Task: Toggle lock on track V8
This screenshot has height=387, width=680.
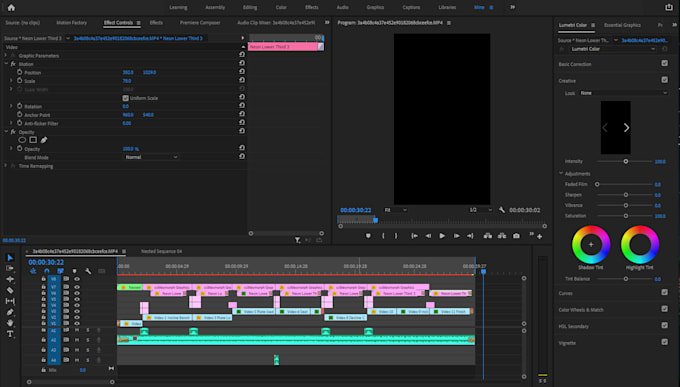Action: coord(43,279)
